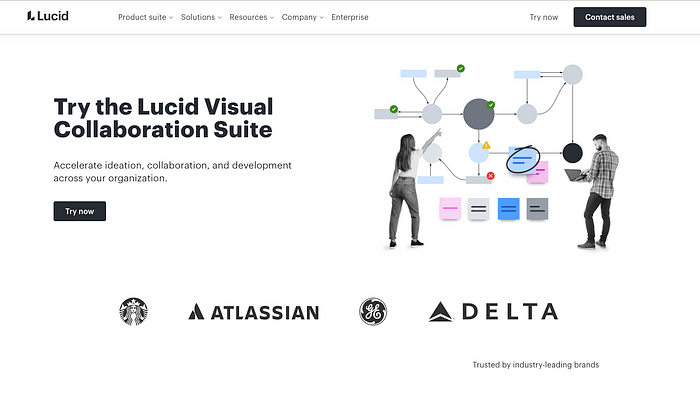Click the Starbucks logo
700x394 pixels.
(x=133, y=311)
